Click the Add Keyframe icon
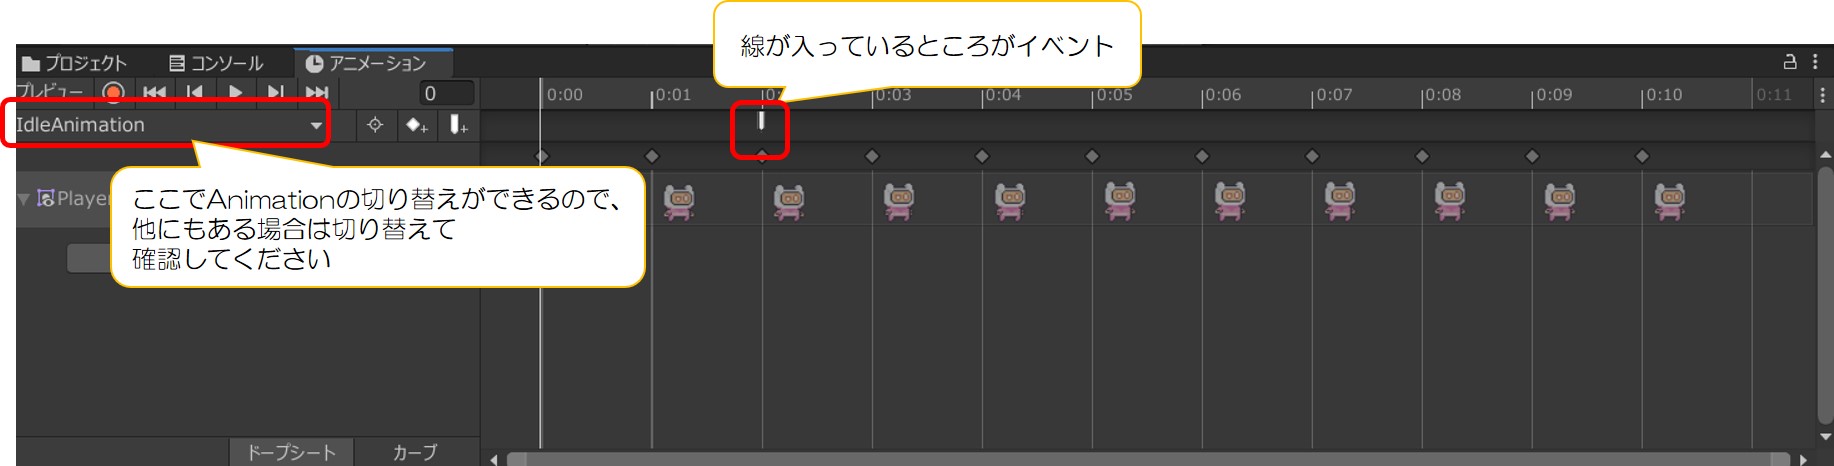Viewport: 1834px width, 466px height. click(x=416, y=125)
